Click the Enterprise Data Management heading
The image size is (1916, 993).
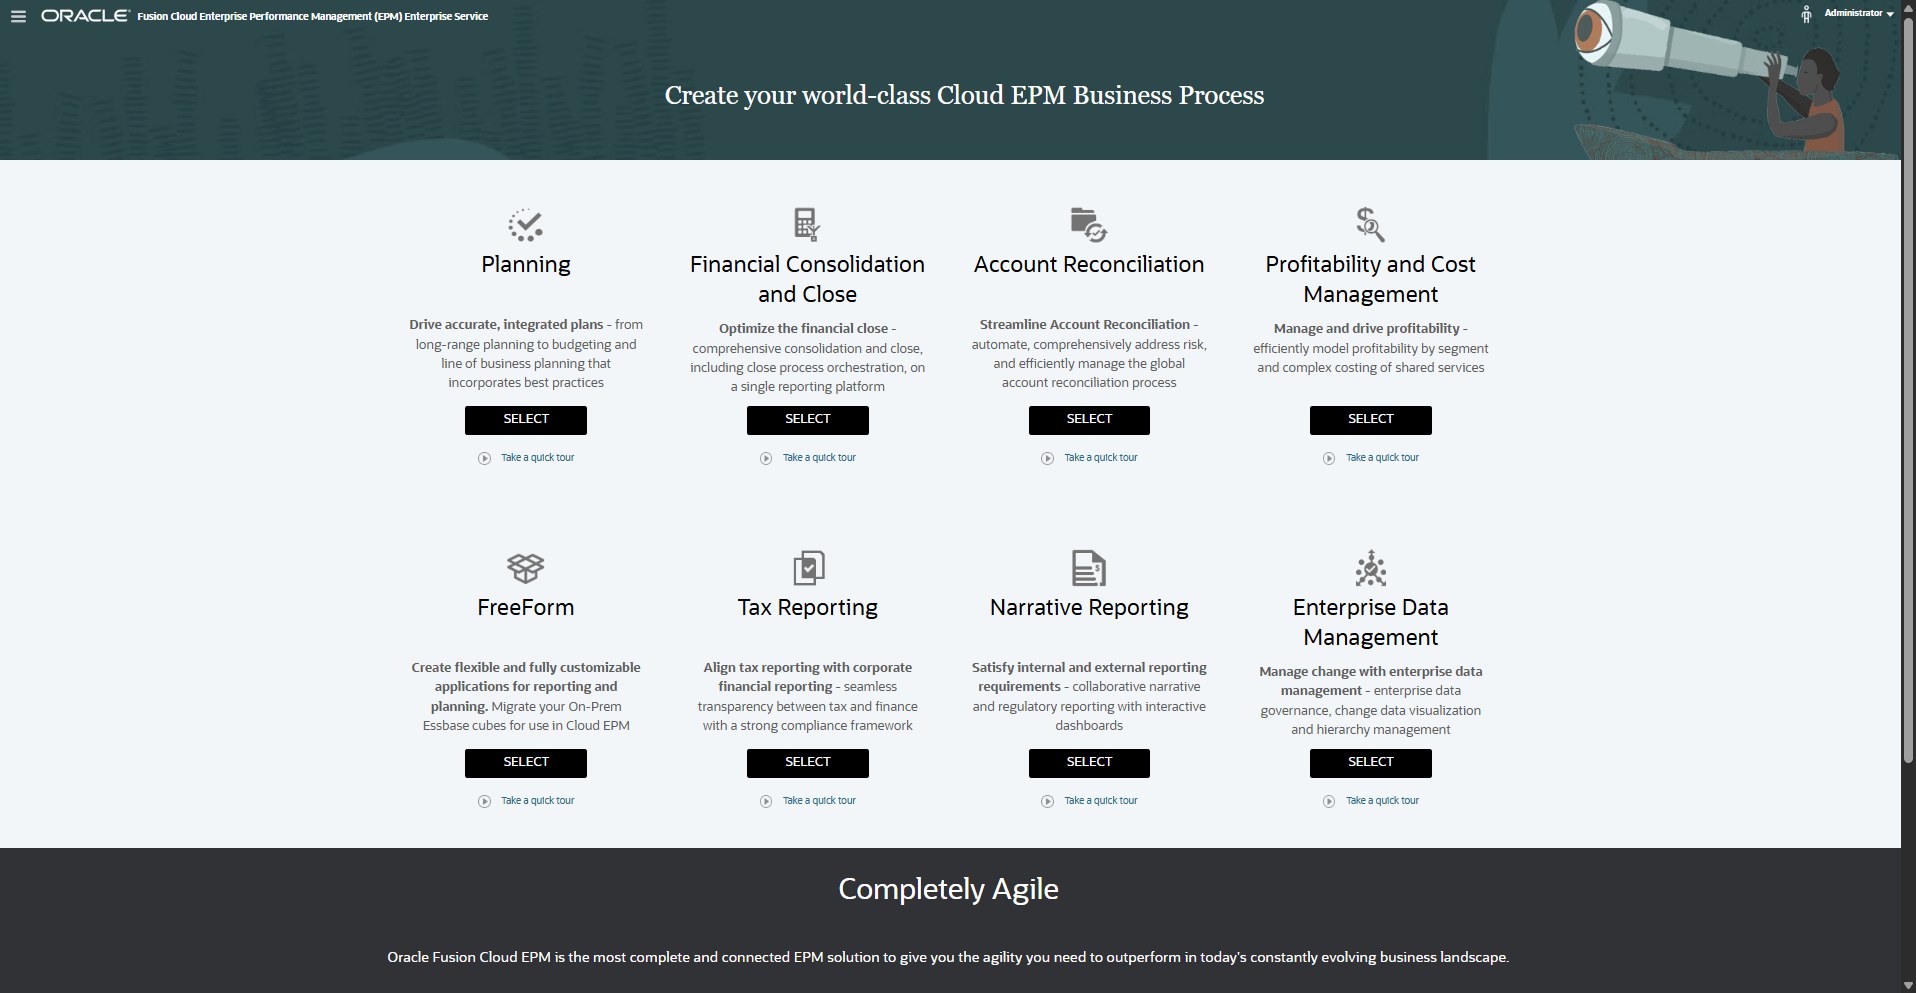click(x=1371, y=622)
